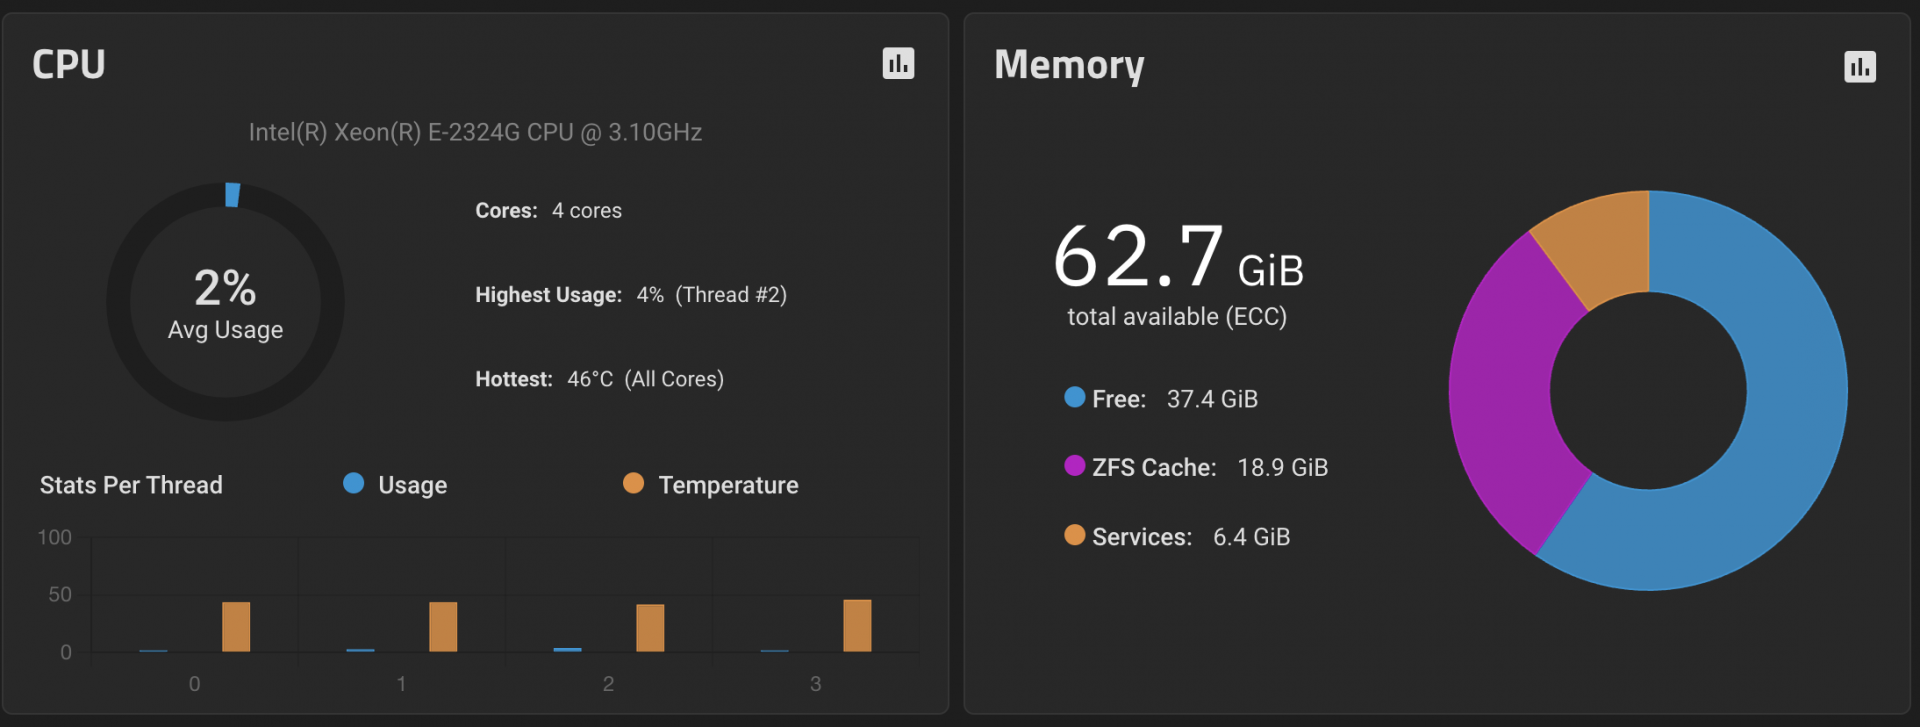Click the Memory card title

point(1069,65)
